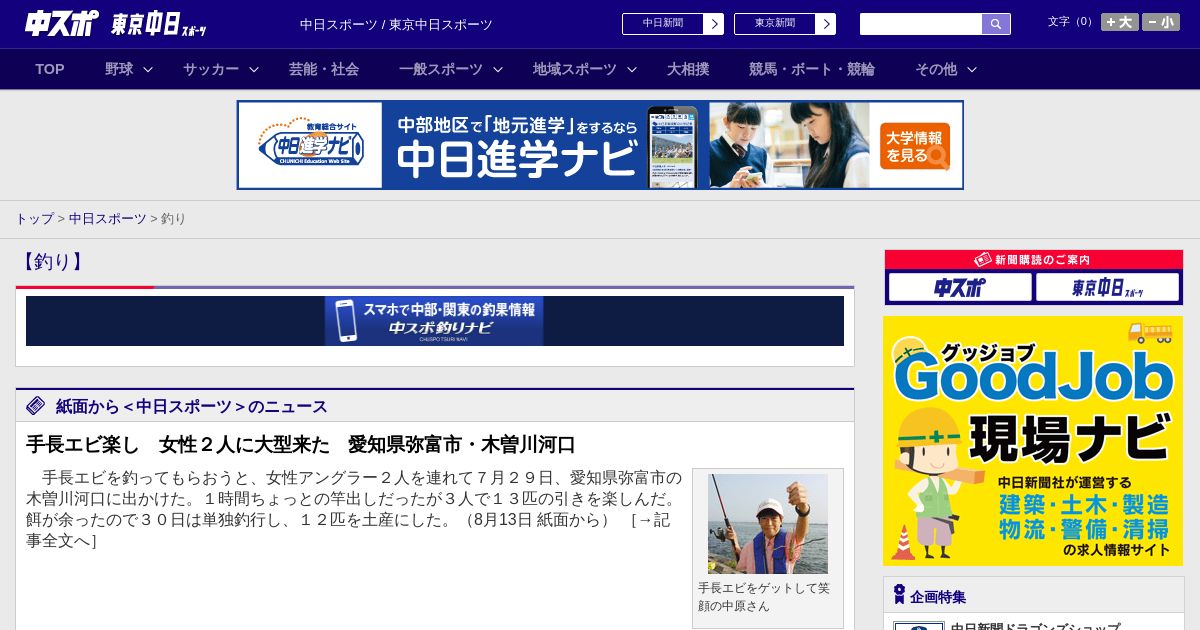This screenshot has height=630, width=1200.
Task: Click the photo caption 手長エビをゲットして笑顔の中原さん
Action: pos(764,597)
